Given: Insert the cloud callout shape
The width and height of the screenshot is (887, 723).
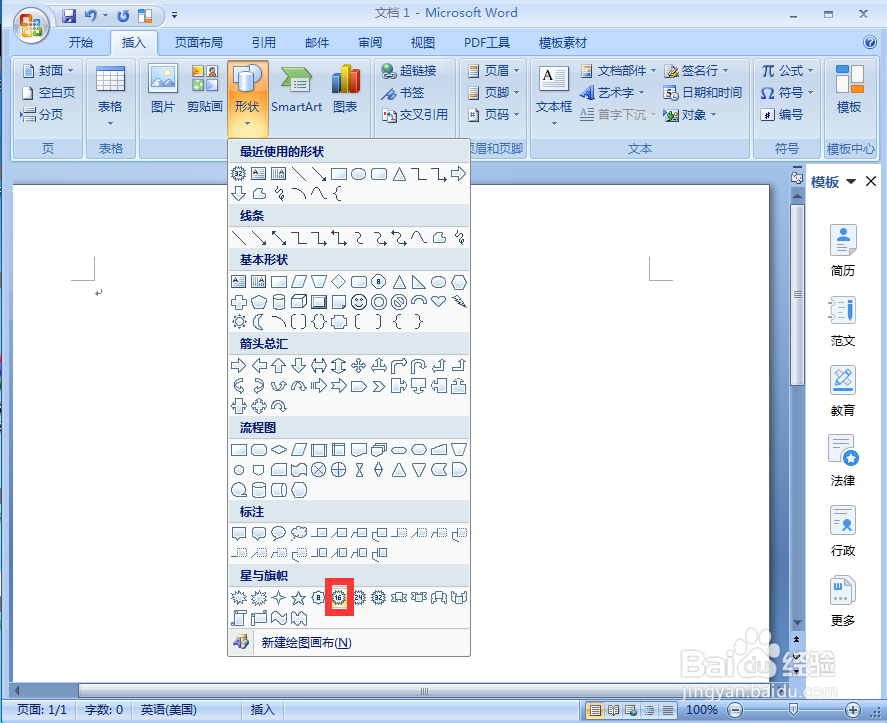Looking at the screenshot, I should tap(299, 533).
